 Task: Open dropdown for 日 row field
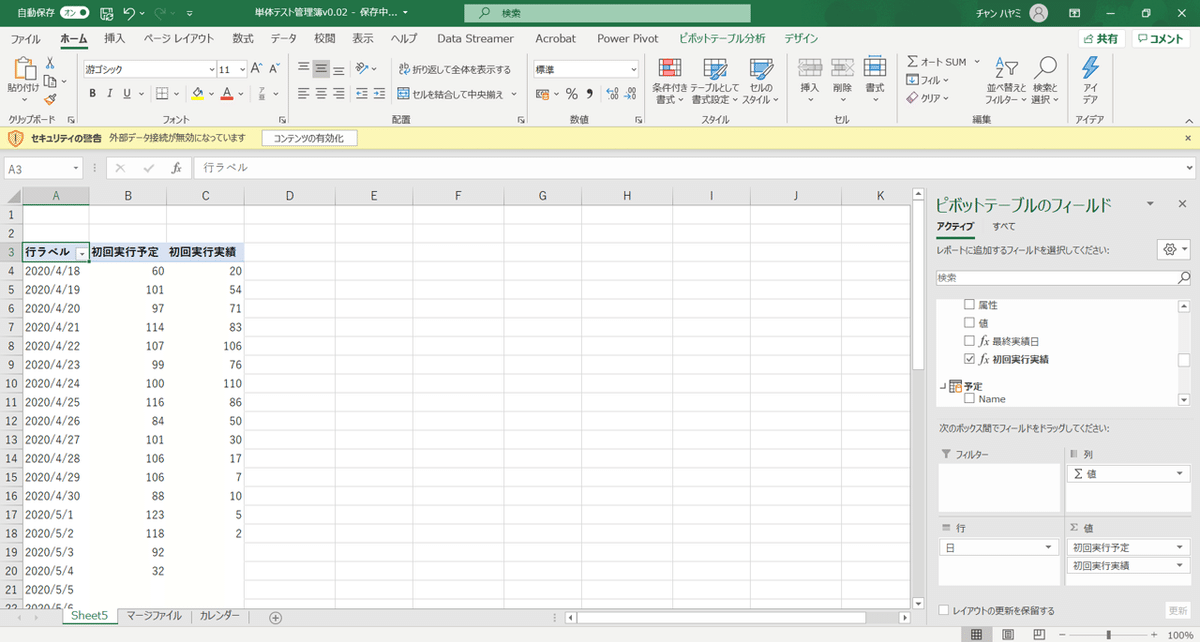[x=1049, y=547]
